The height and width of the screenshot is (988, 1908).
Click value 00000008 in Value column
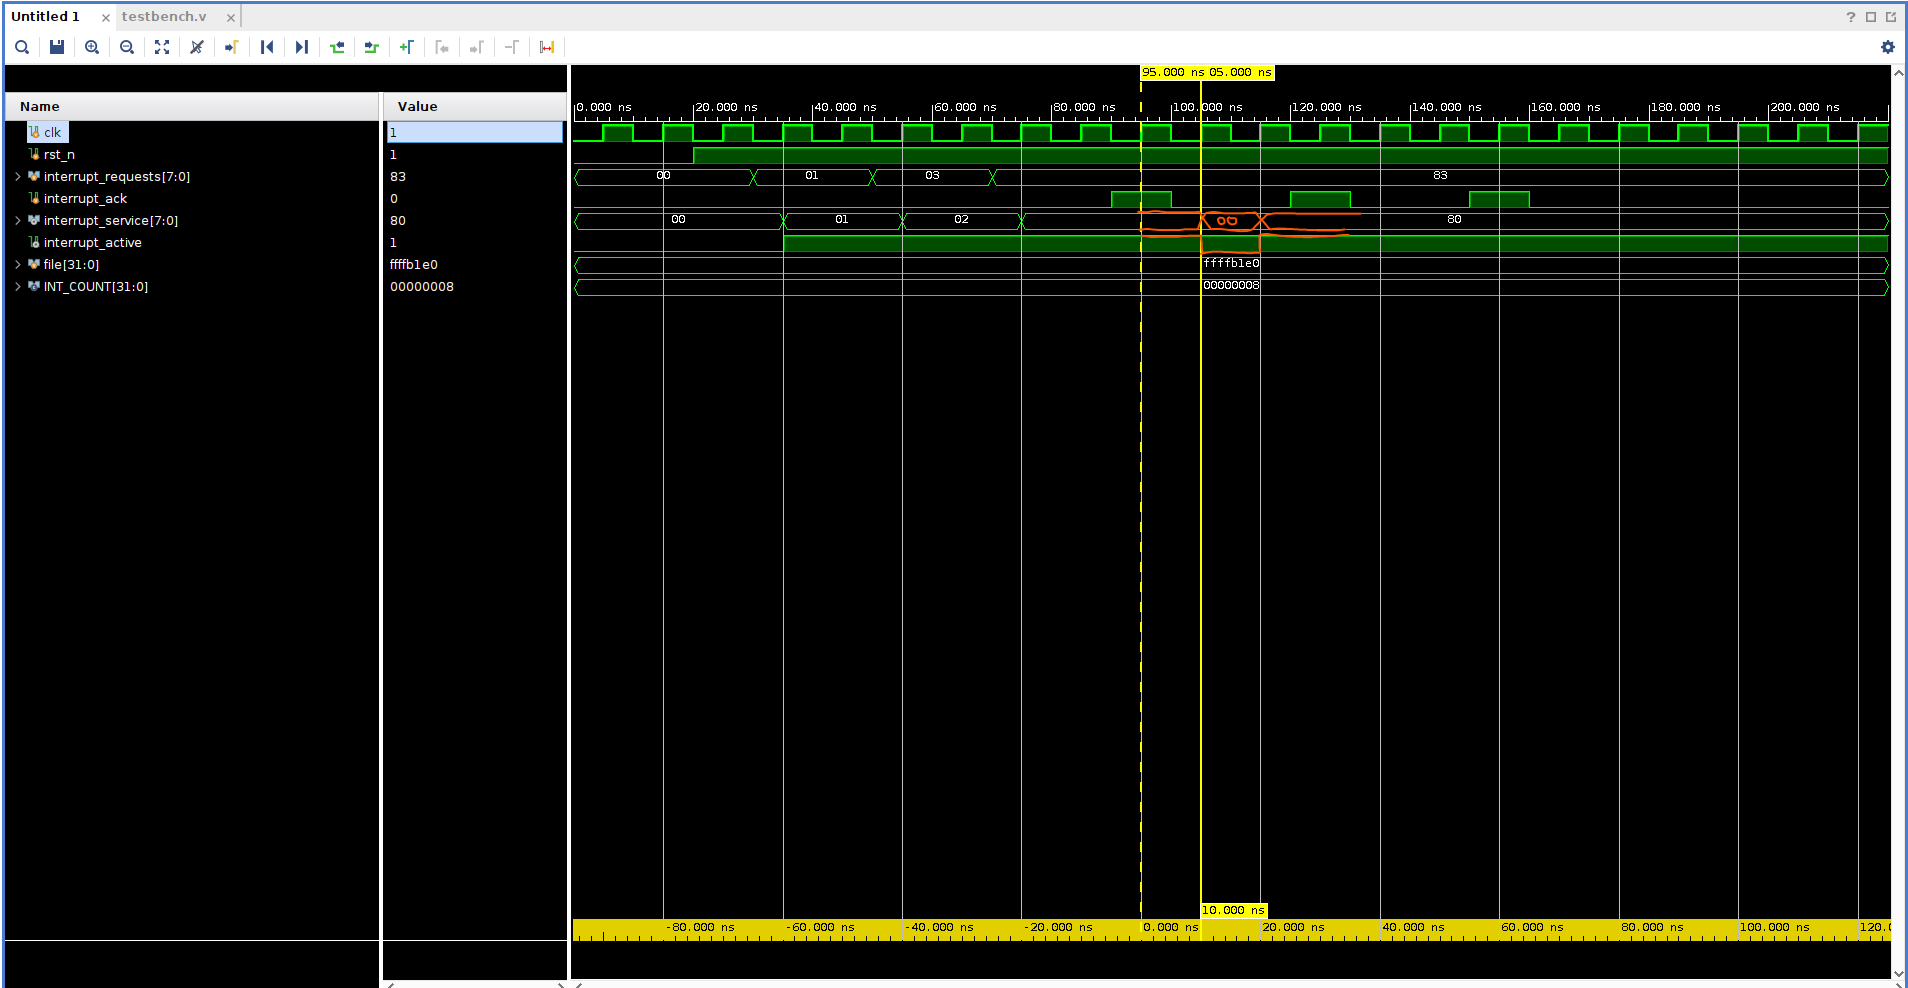click(x=422, y=287)
